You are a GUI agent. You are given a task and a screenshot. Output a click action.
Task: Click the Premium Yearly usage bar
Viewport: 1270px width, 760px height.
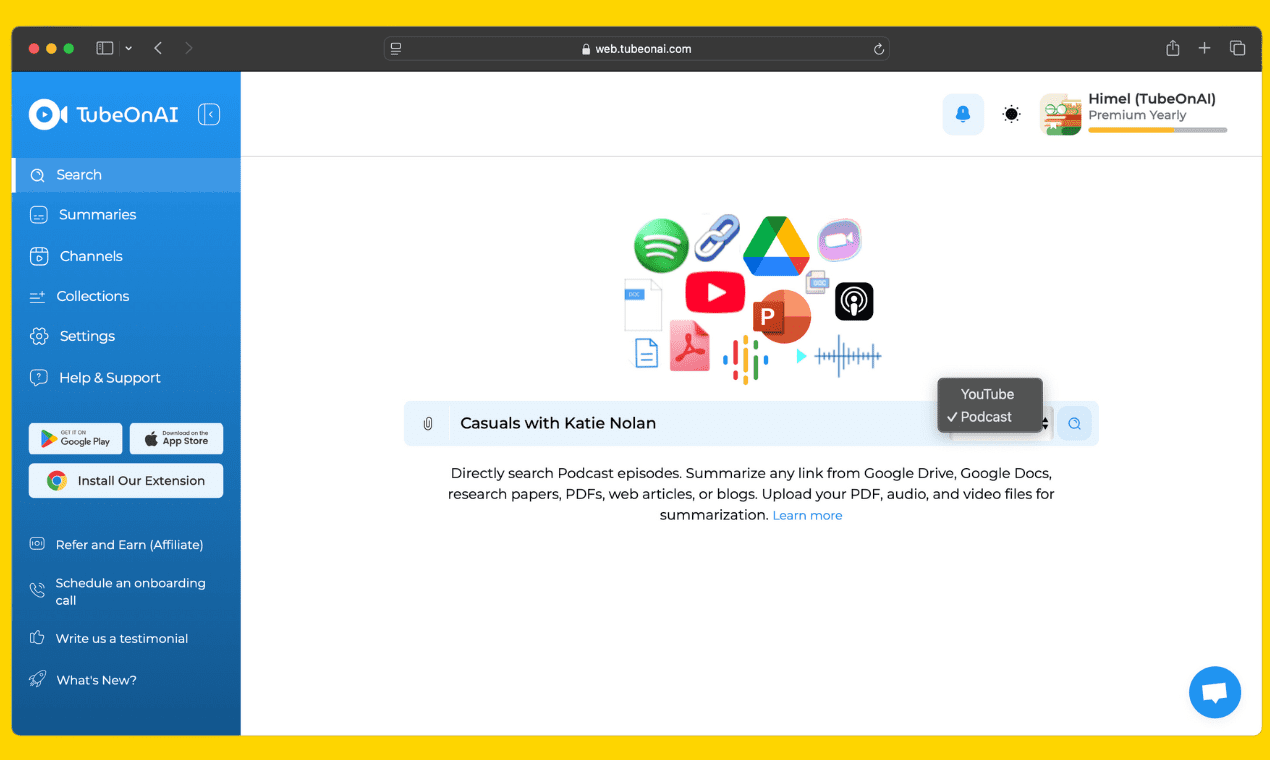[x=1158, y=130]
